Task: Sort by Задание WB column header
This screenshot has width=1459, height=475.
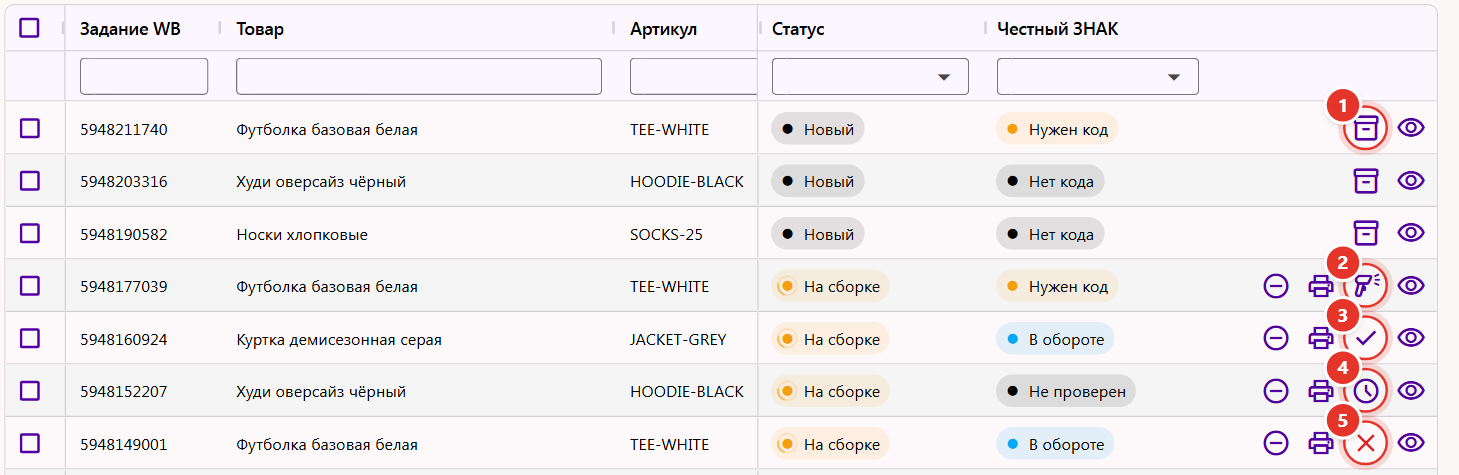Action: 130,29
